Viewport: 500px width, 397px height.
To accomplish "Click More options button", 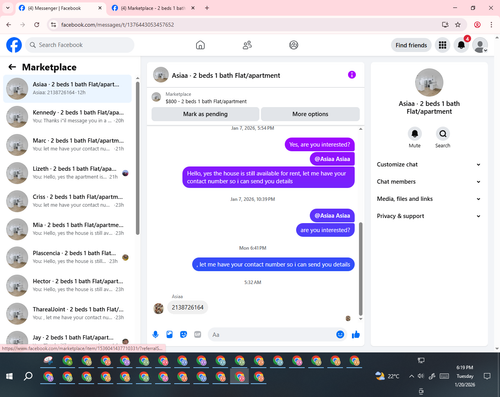I will [x=310, y=114].
